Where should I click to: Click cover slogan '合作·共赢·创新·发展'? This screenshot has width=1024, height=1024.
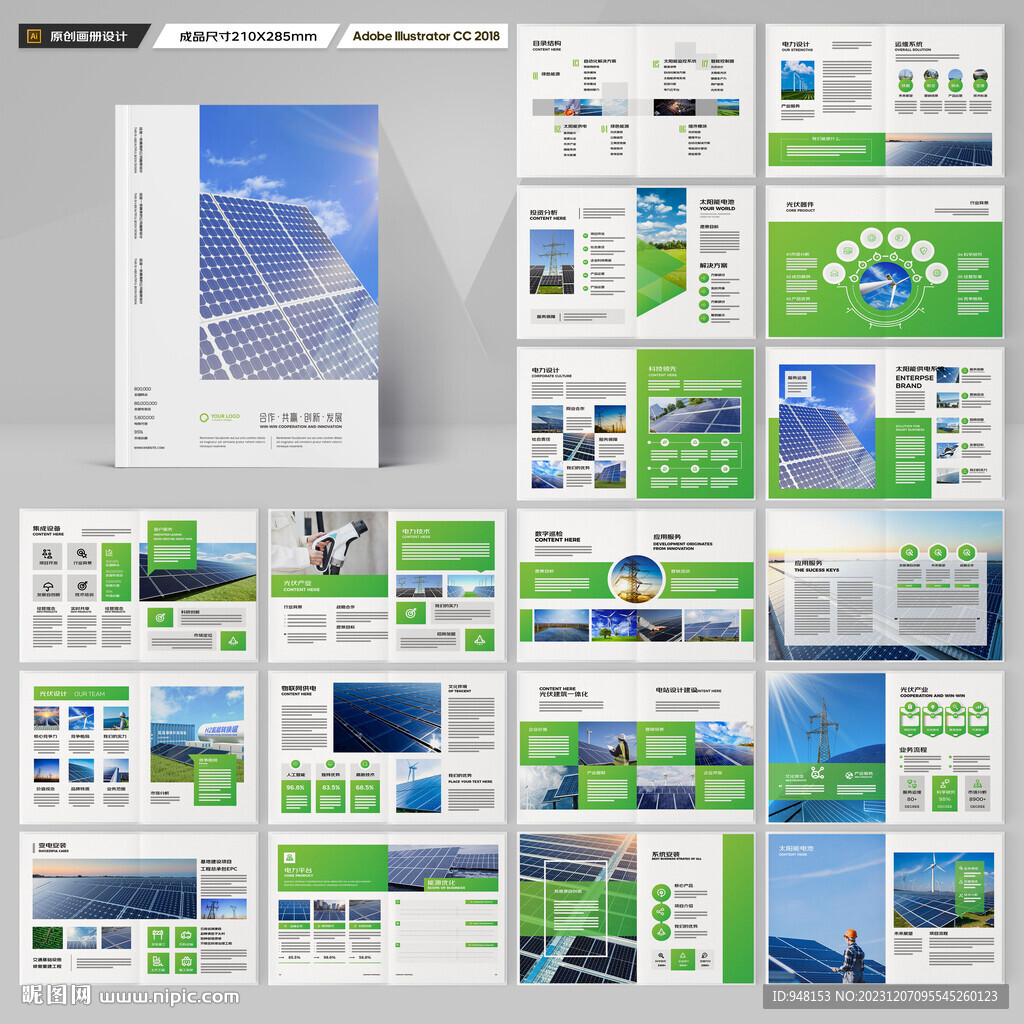click(x=300, y=418)
